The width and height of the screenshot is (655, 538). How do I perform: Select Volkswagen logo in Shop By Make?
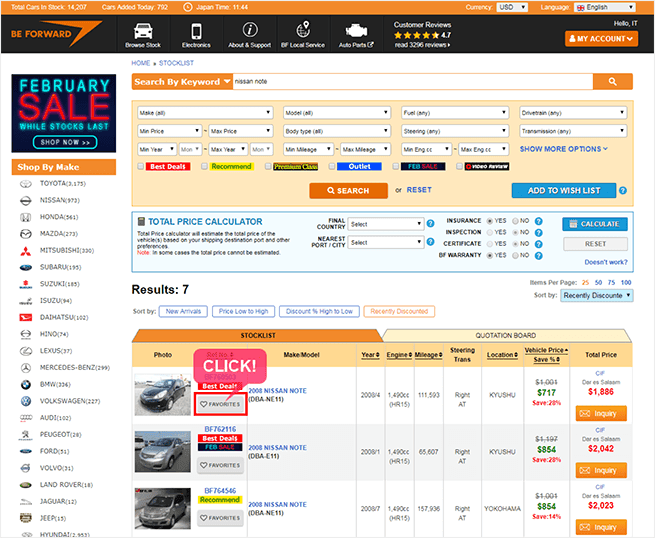point(26,401)
